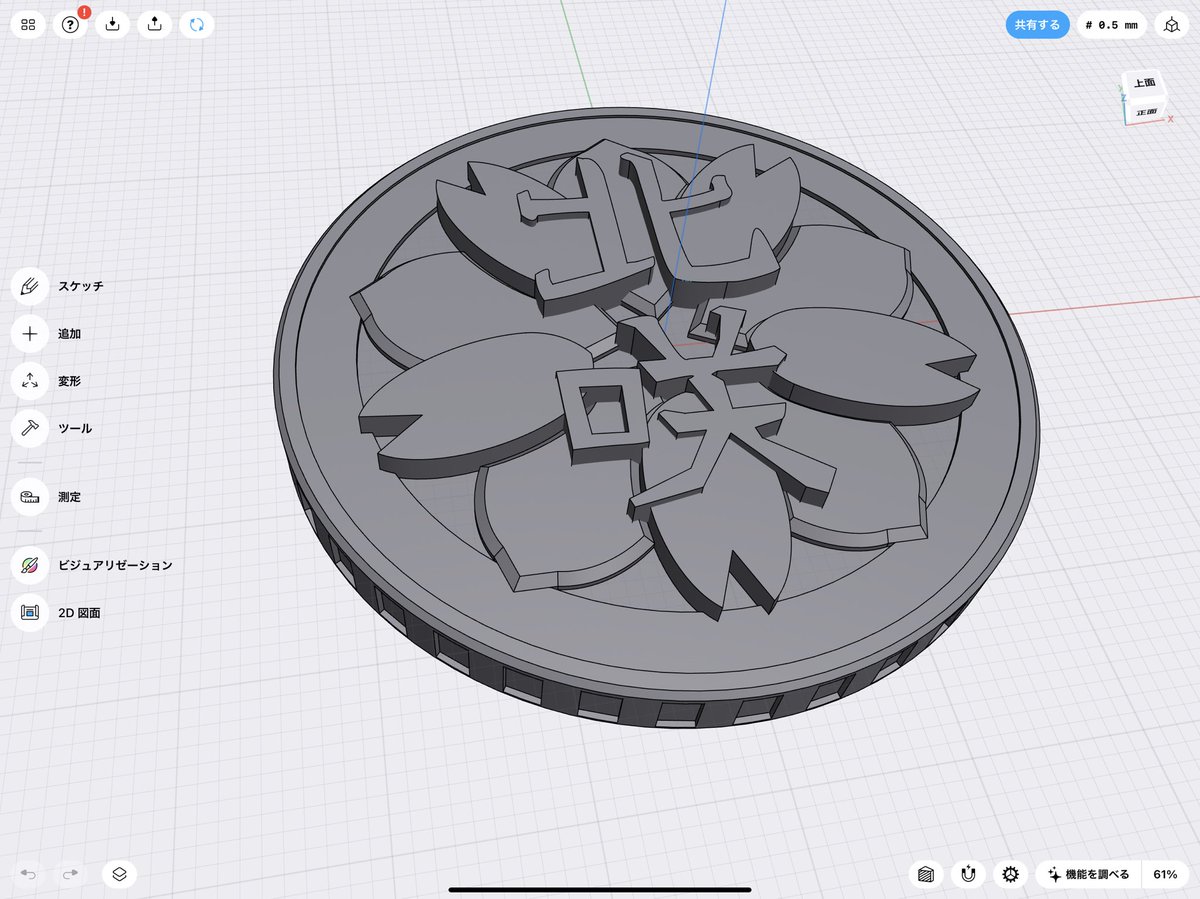Open the projects grid menu
The image size is (1200, 899).
point(27,24)
